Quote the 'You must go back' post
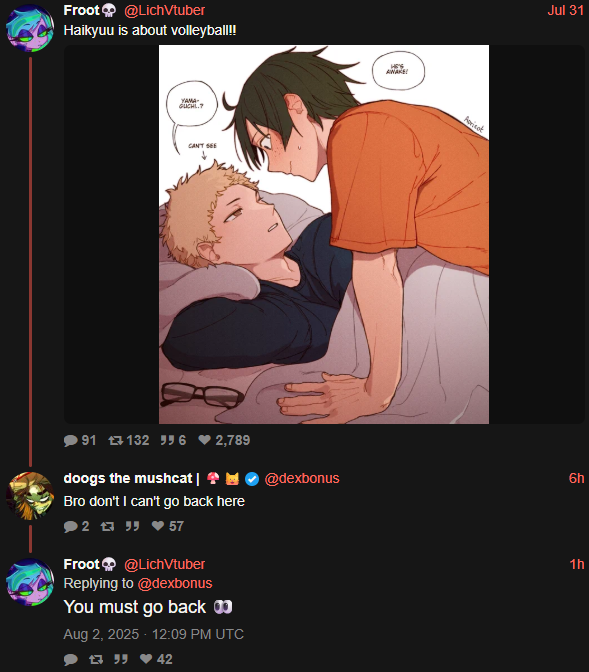Screen dimensions: 589x672 121,659
